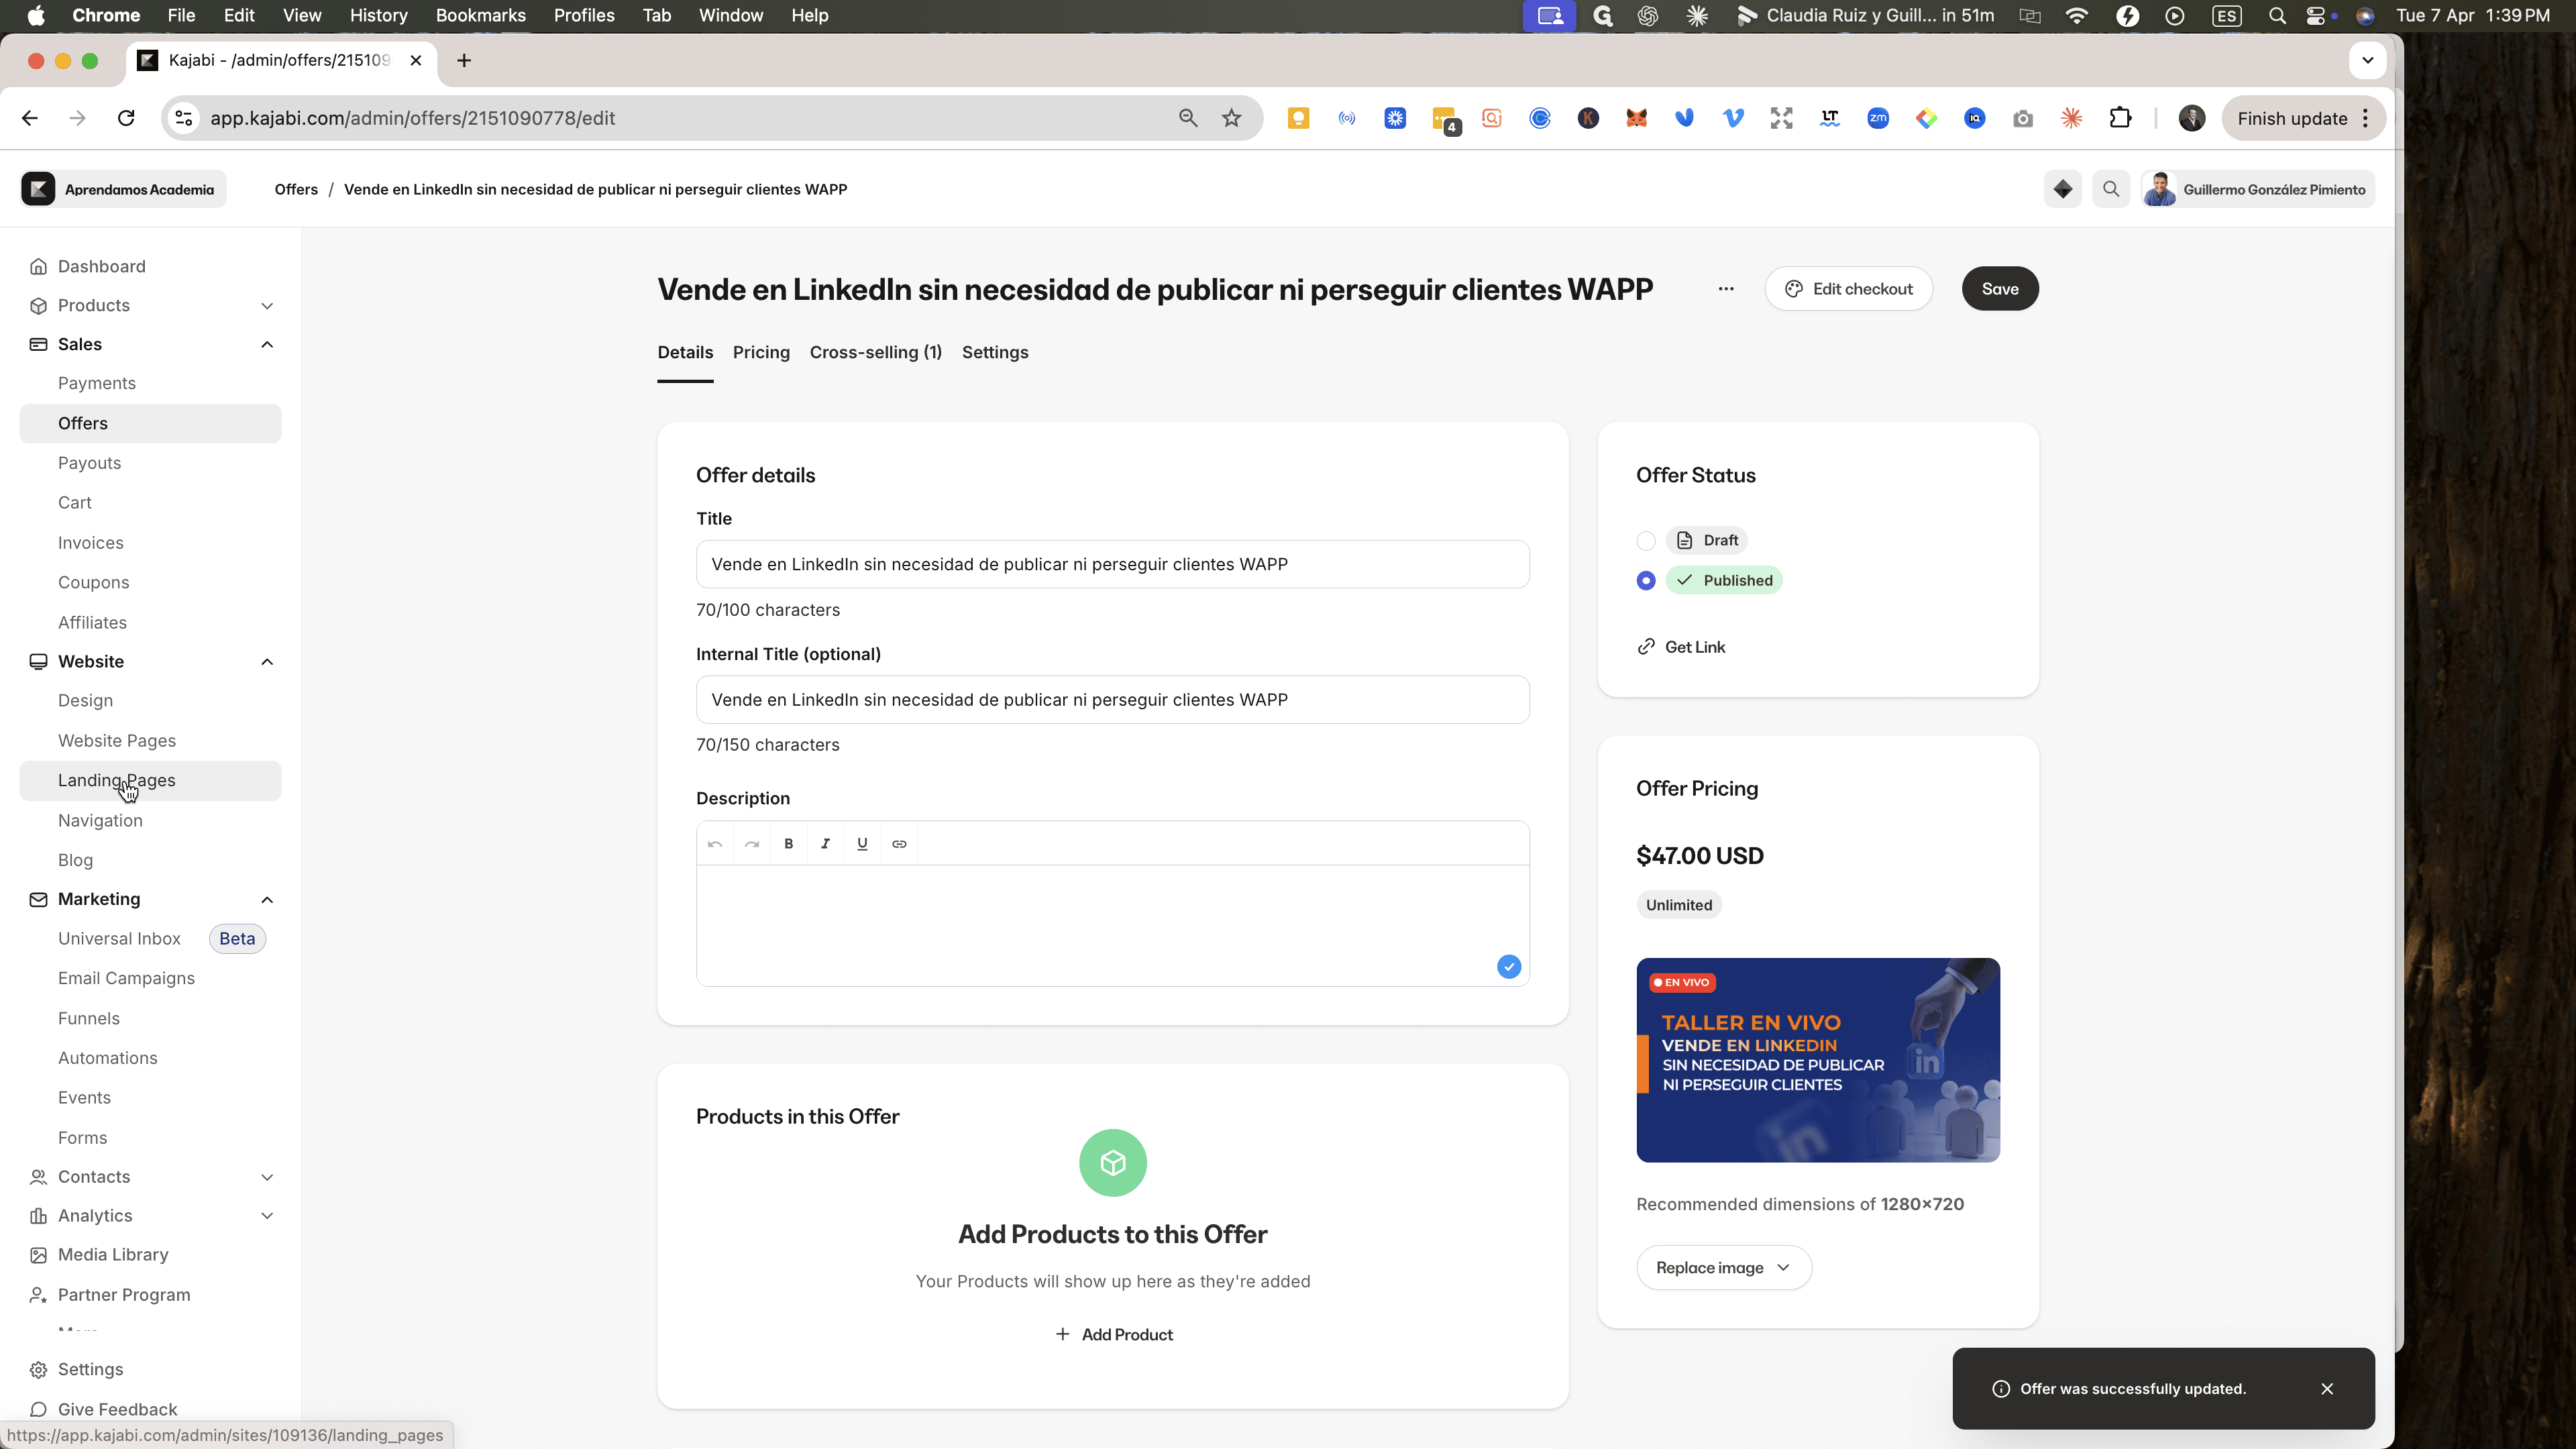Expand the Analytics section in sidebar
This screenshot has height=1449, width=2576.
[x=267, y=1215]
